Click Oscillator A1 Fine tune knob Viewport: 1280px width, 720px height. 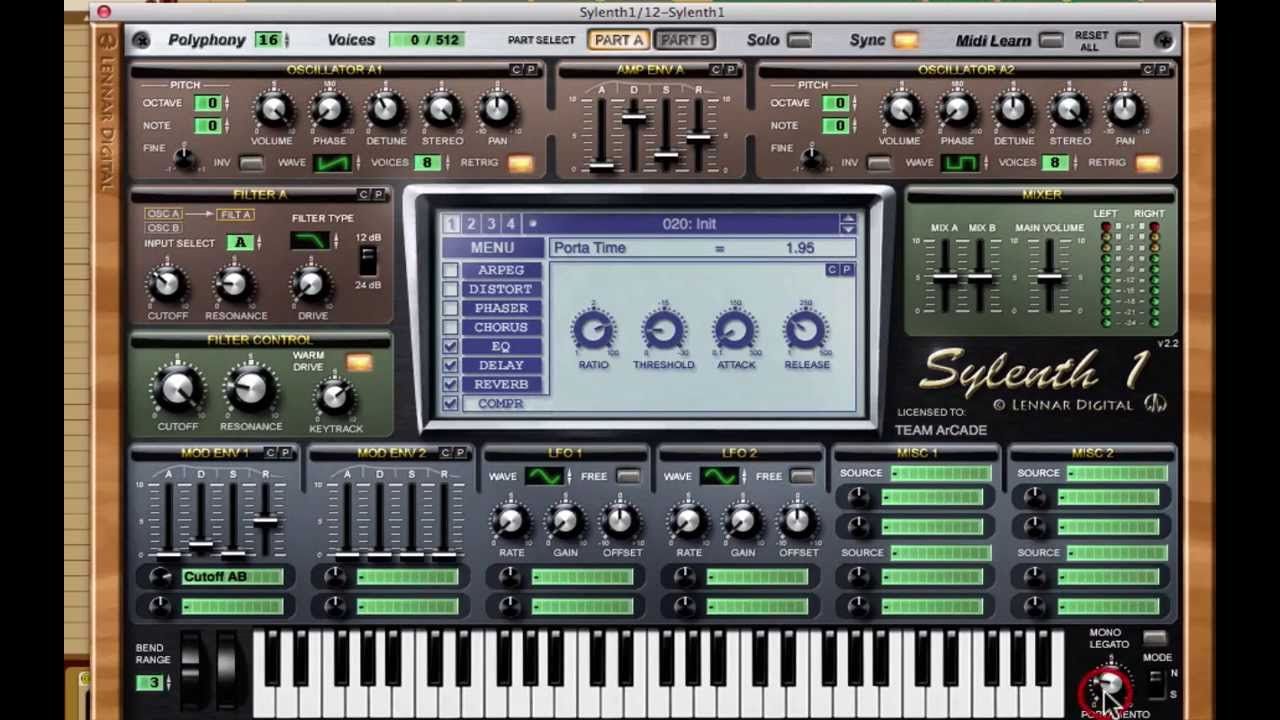184,157
